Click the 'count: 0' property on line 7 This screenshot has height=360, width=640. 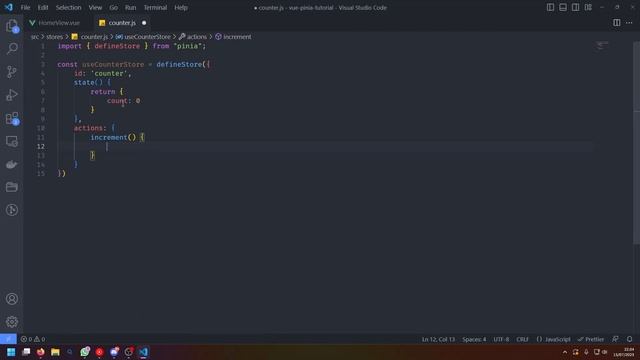(x=123, y=101)
